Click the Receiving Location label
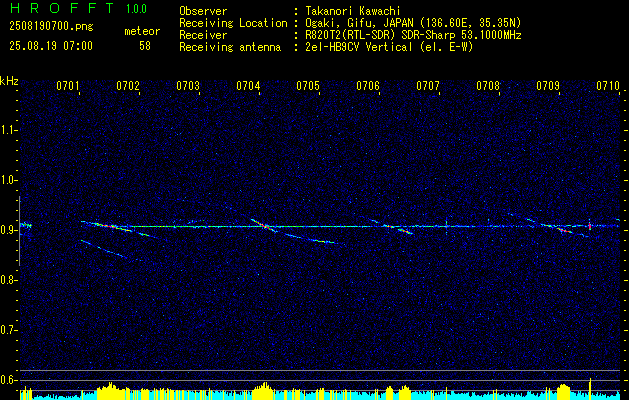This screenshot has width=629, height=400. pos(233,23)
